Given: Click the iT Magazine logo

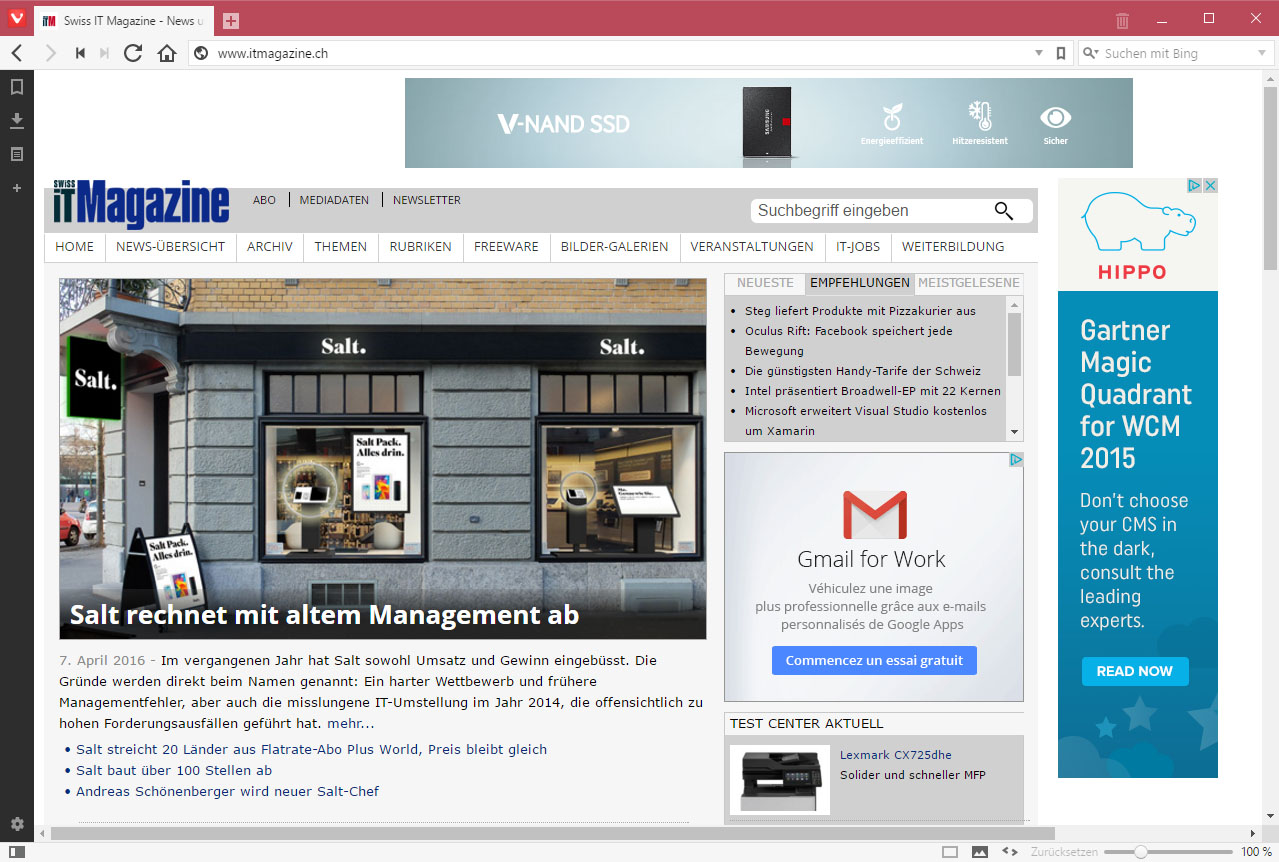Looking at the screenshot, I should pyautogui.click(x=142, y=205).
